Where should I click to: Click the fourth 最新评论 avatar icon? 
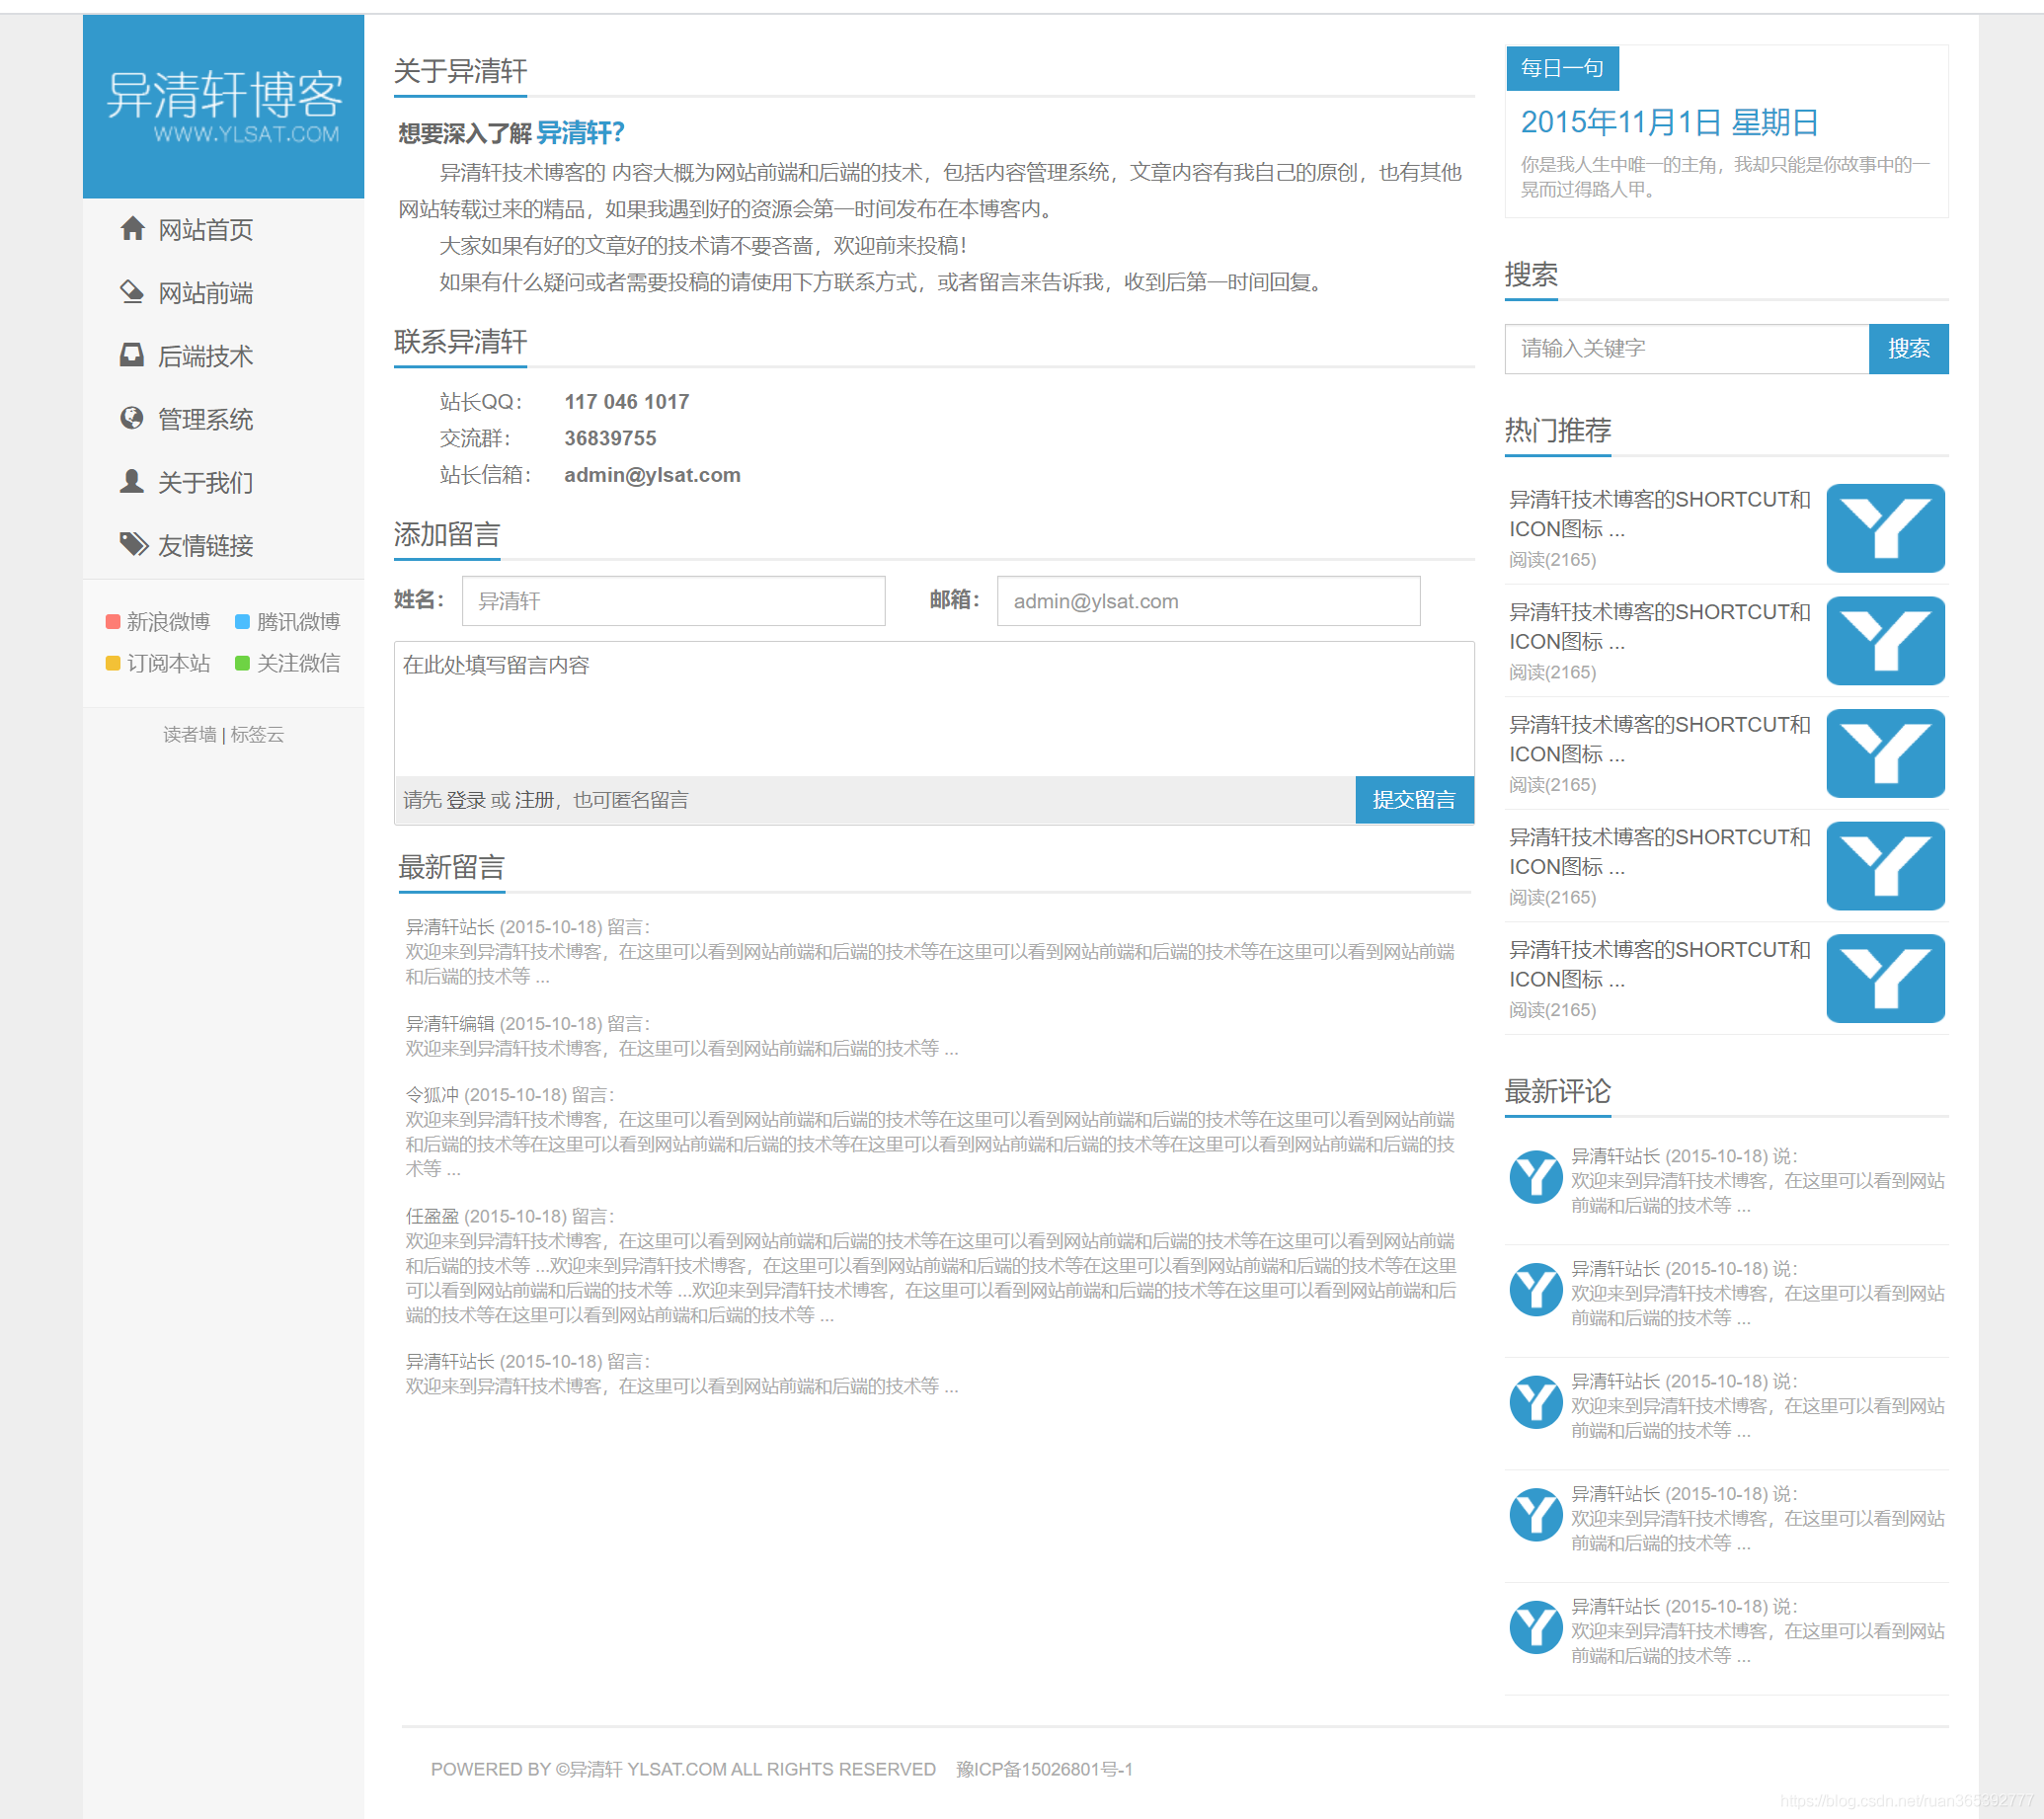point(1536,1514)
